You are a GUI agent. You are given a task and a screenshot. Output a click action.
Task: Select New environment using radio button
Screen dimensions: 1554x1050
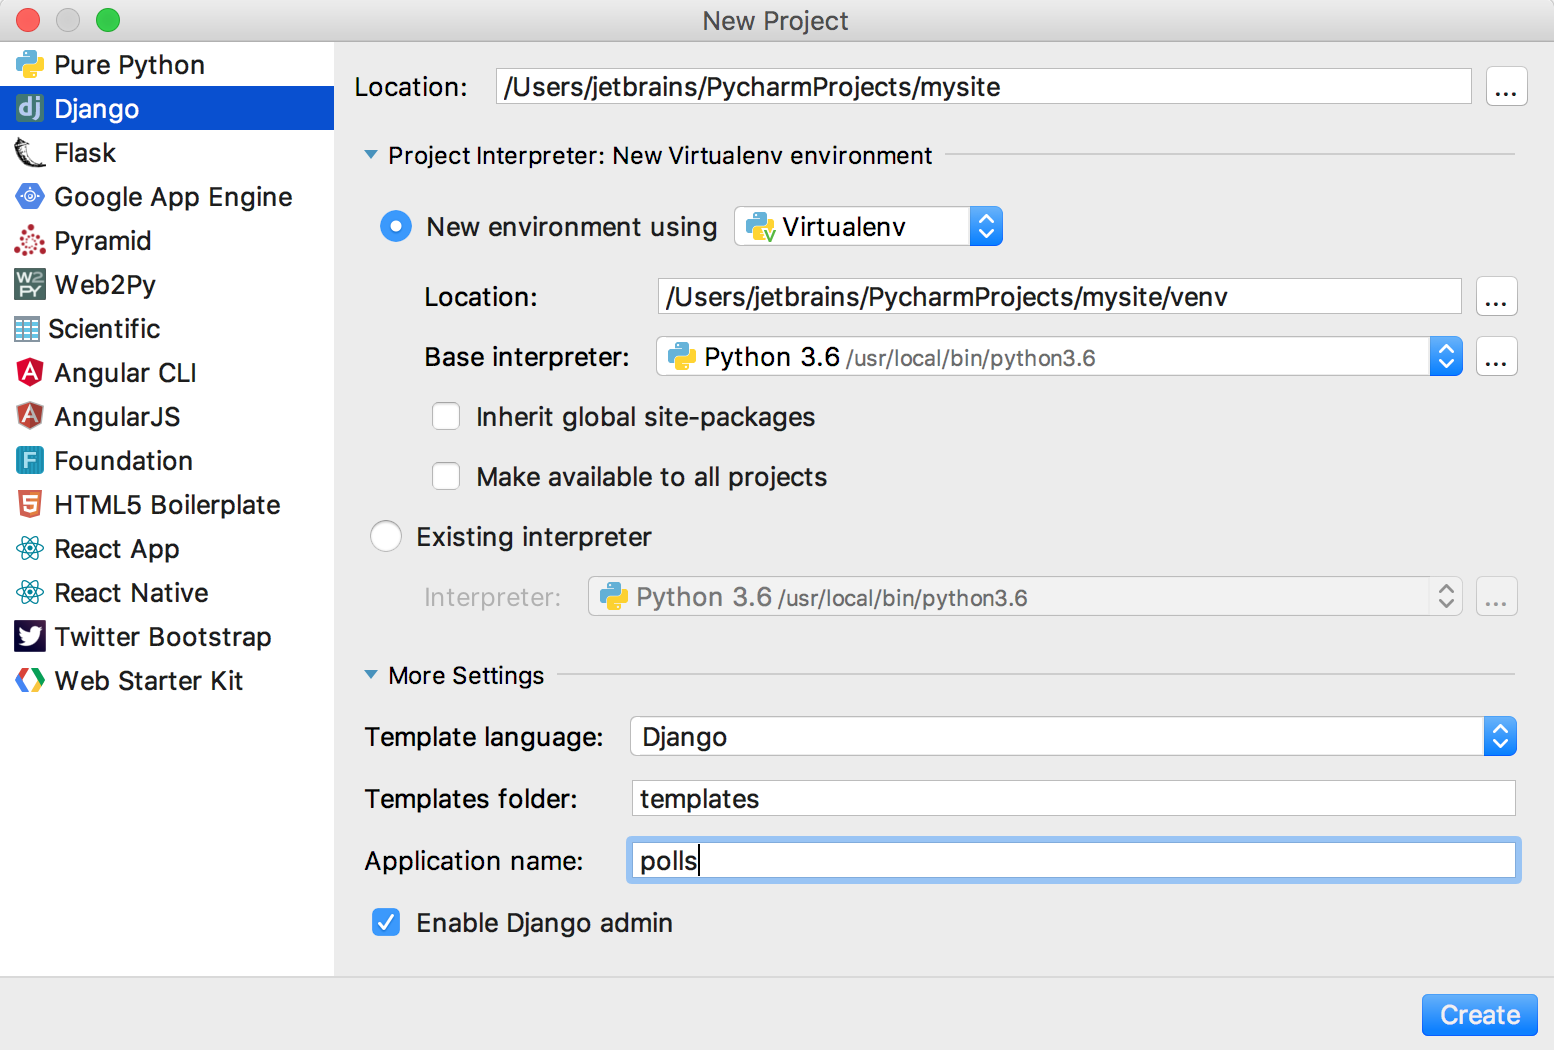click(x=396, y=227)
